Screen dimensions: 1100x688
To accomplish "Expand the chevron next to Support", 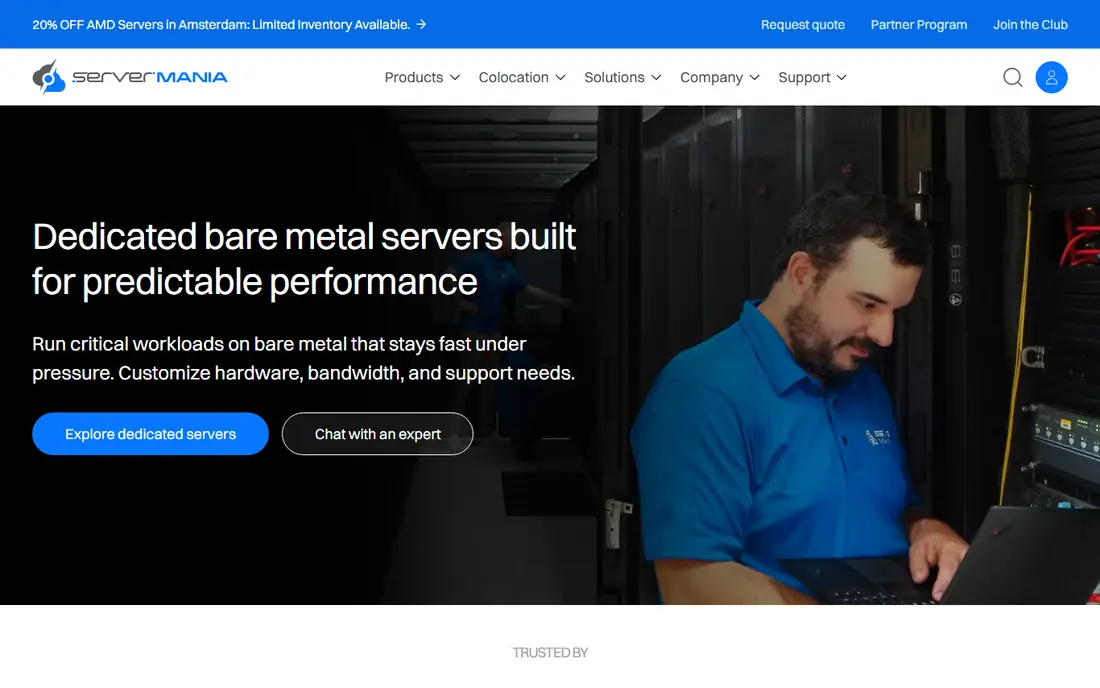I will coord(841,77).
